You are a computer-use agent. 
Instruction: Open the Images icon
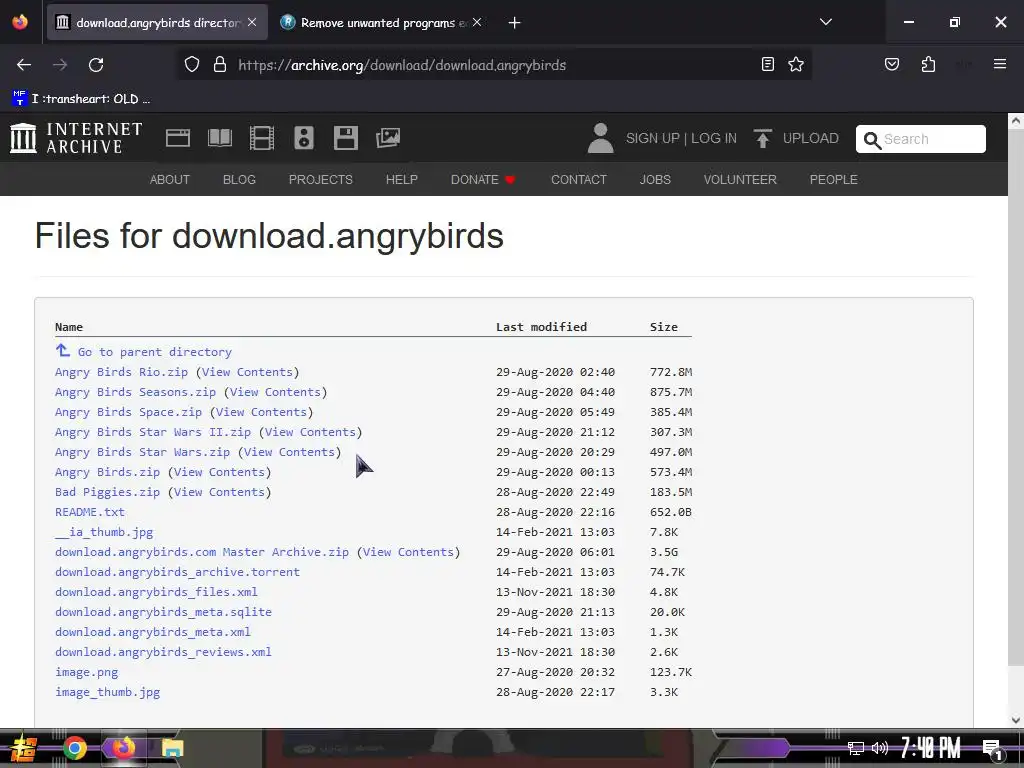click(x=388, y=138)
